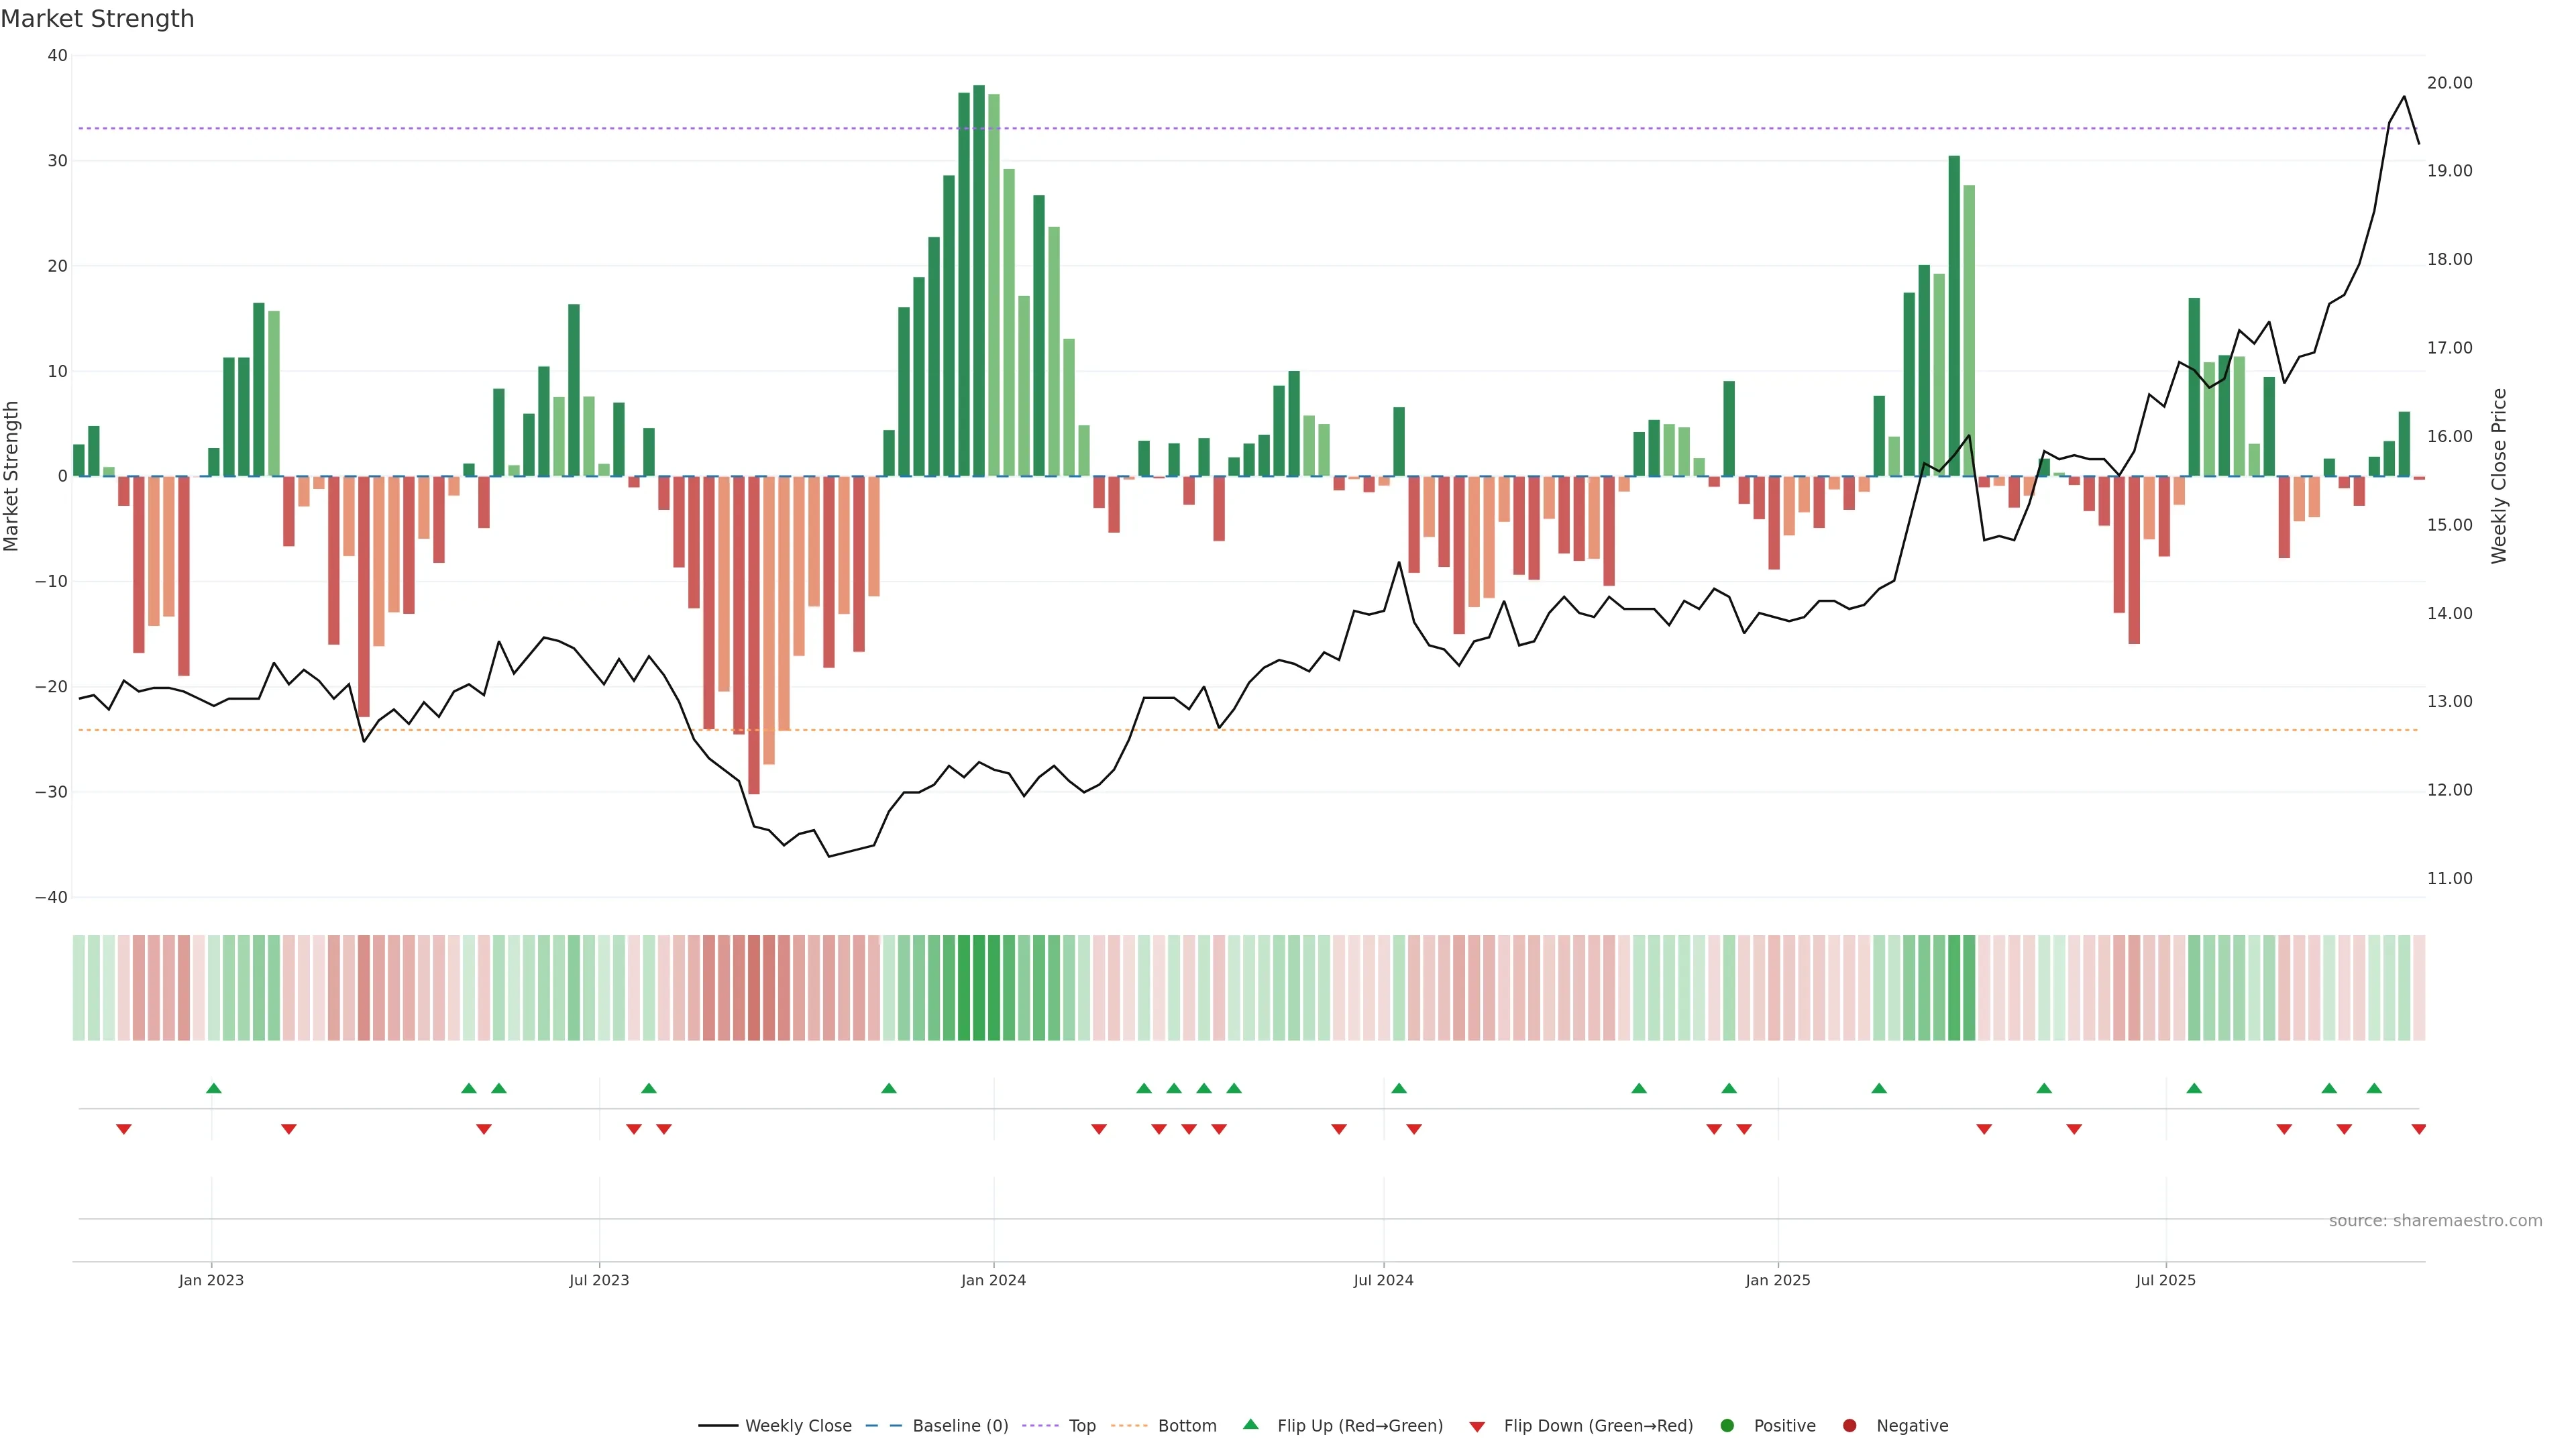Click the source sharemaestro.com text
This screenshot has height=1449, width=2576.
[2435, 1221]
